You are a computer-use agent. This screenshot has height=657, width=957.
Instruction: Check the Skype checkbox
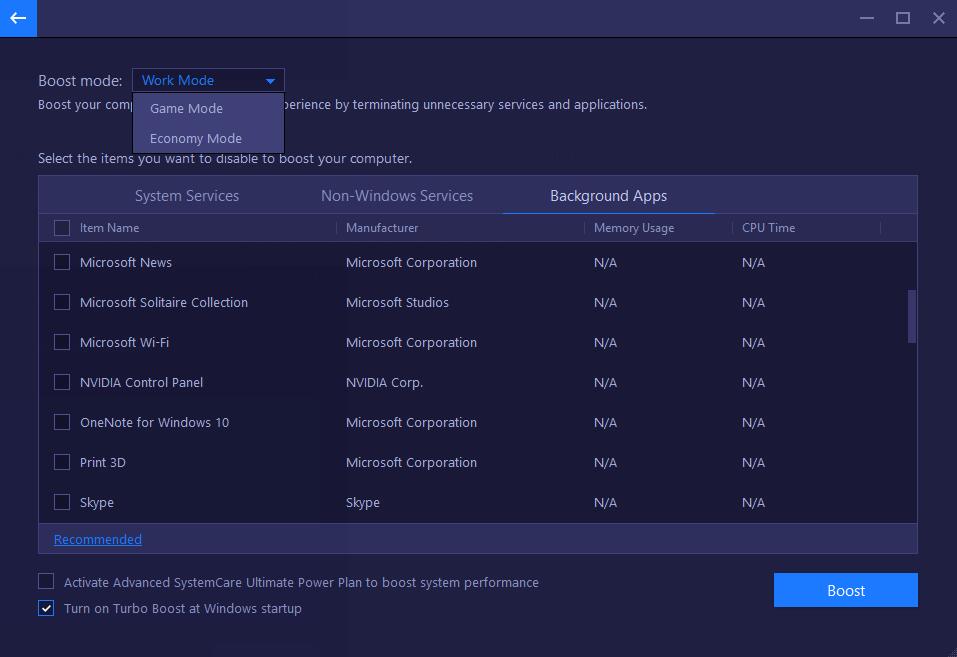(x=62, y=502)
